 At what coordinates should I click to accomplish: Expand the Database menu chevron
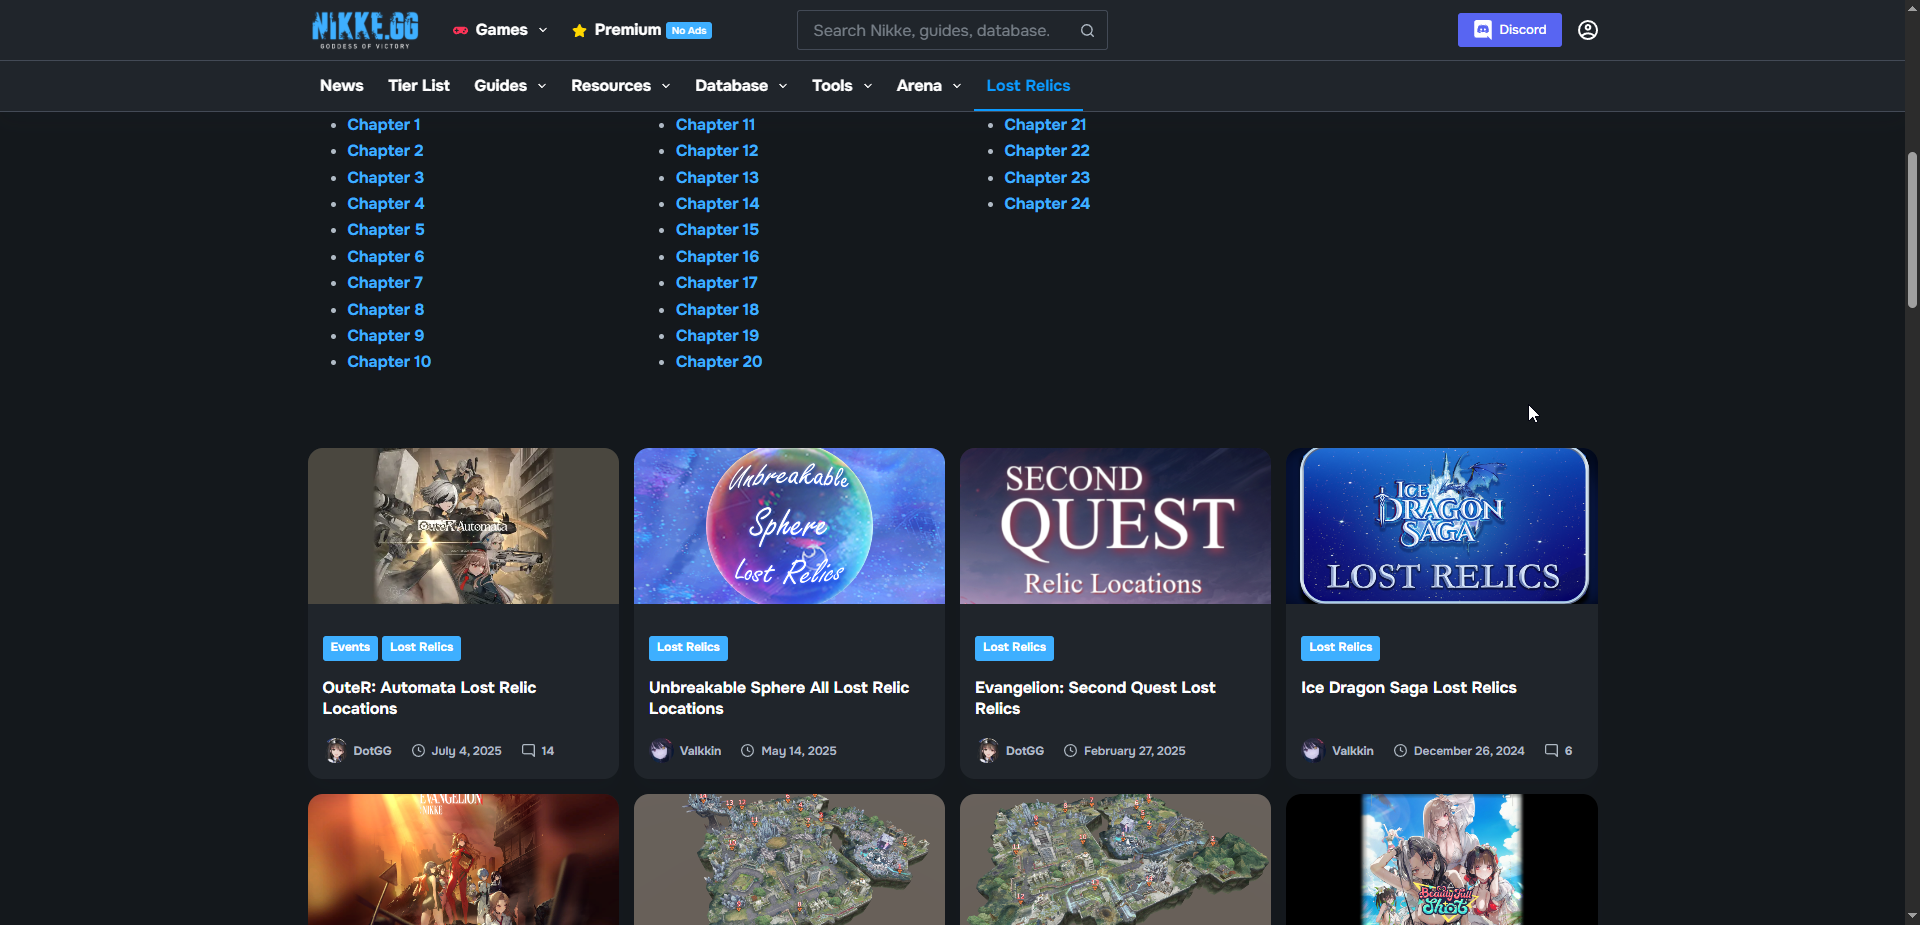click(x=783, y=87)
